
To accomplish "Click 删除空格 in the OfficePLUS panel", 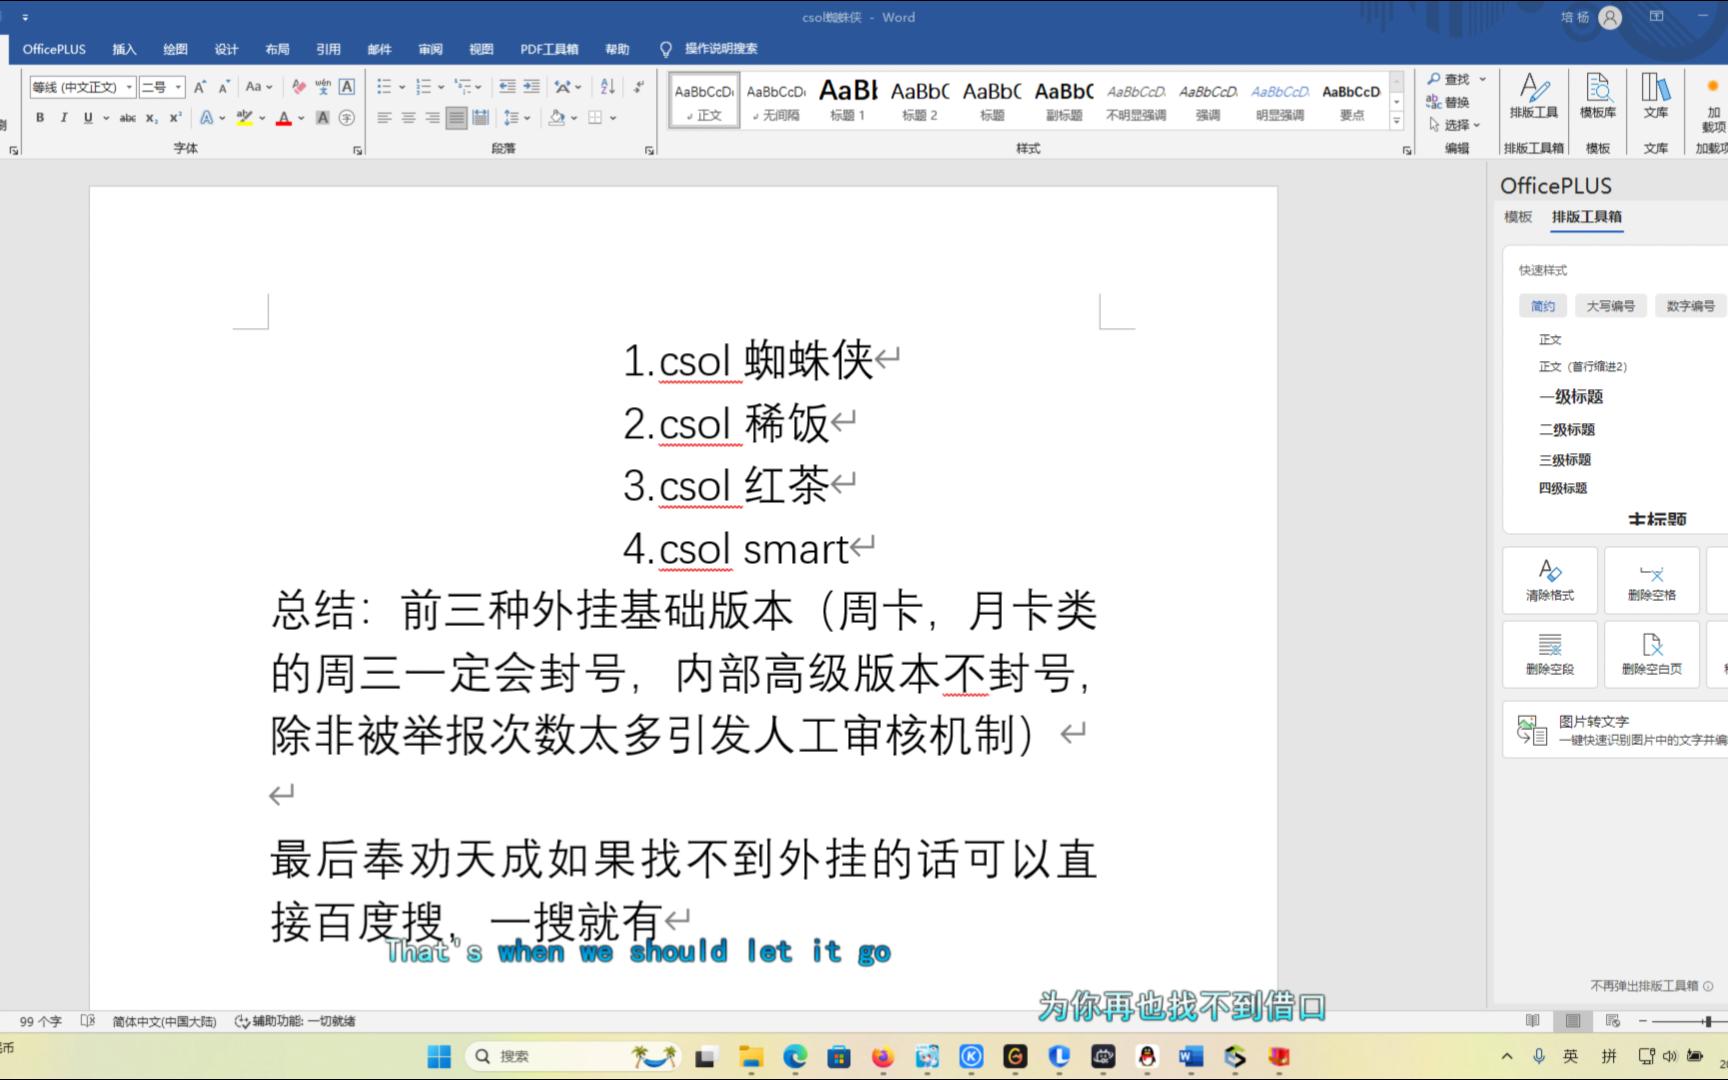I will [x=1652, y=580].
